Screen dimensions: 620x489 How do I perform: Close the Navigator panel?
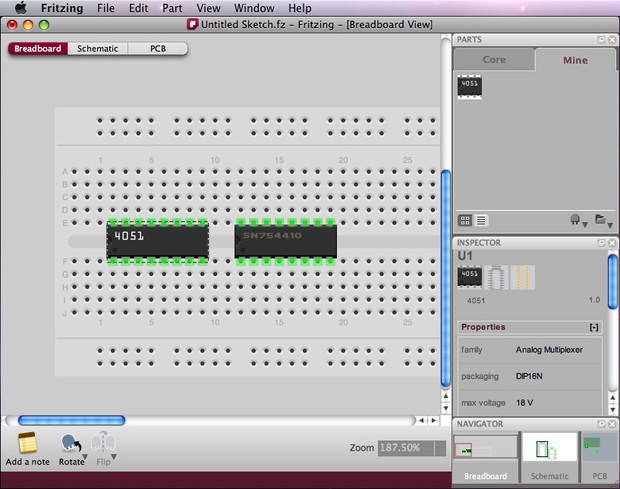pyautogui.click(x=612, y=424)
